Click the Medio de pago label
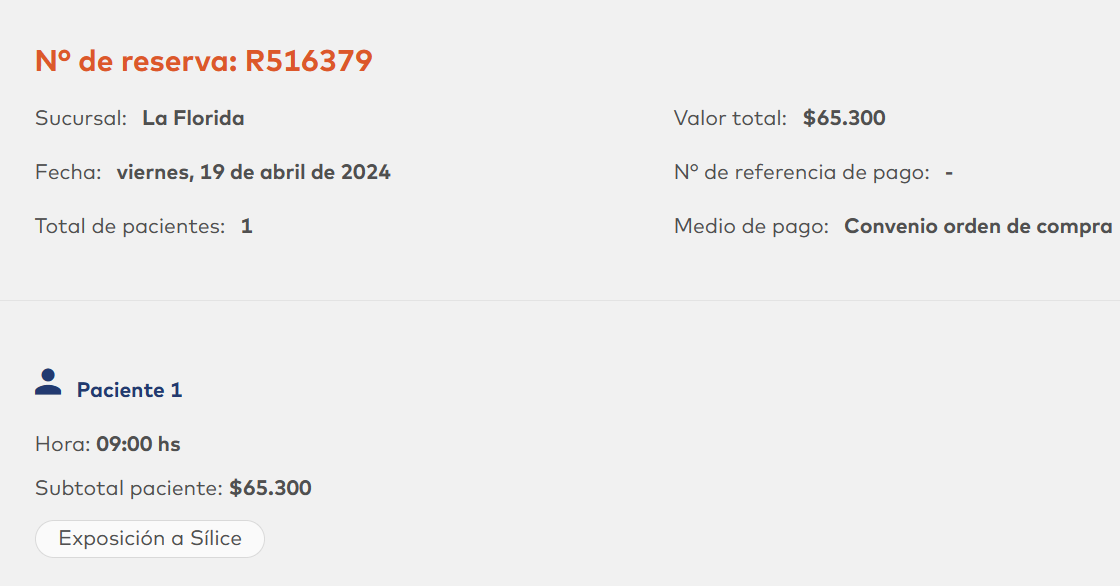The height and width of the screenshot is (586, 1120). pos(751,226)
